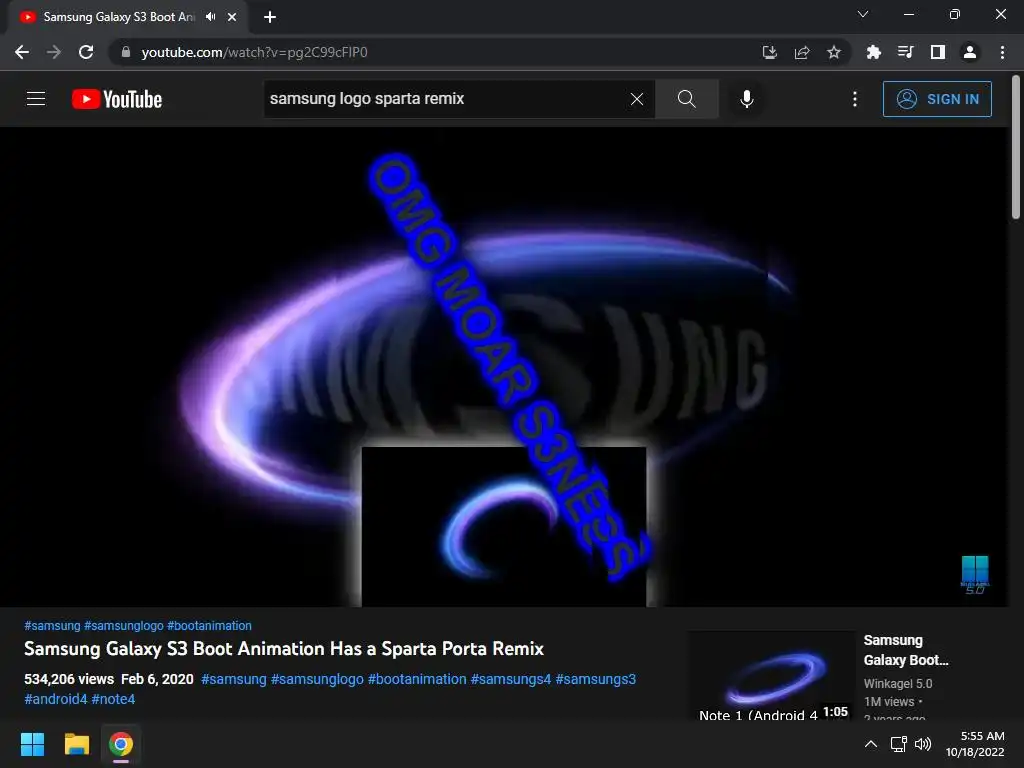The image size is (1024, 768).
Task: Click the browser forward arrow
Action: [54, 52]
